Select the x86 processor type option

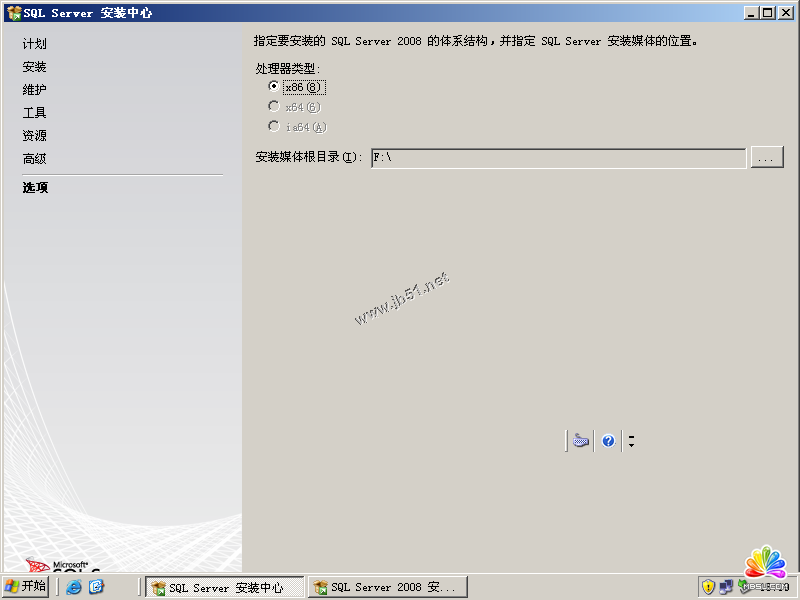(274, 87)
